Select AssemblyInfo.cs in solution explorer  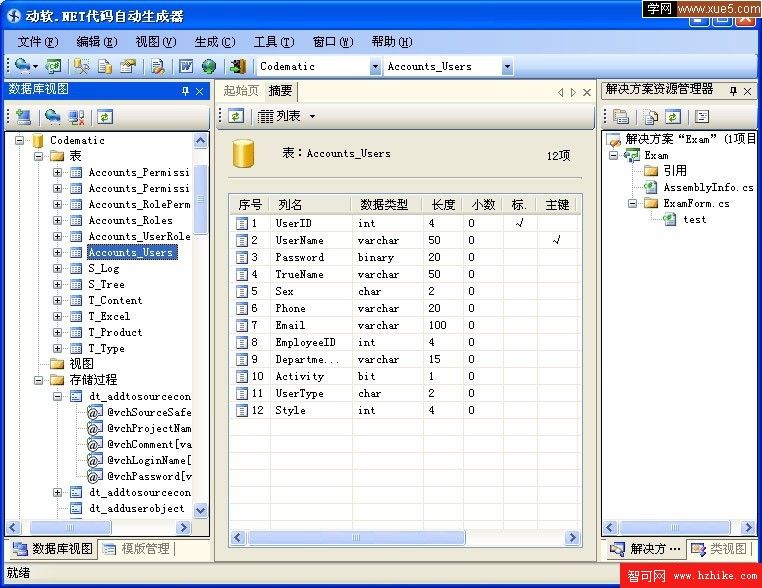[708, 188]
